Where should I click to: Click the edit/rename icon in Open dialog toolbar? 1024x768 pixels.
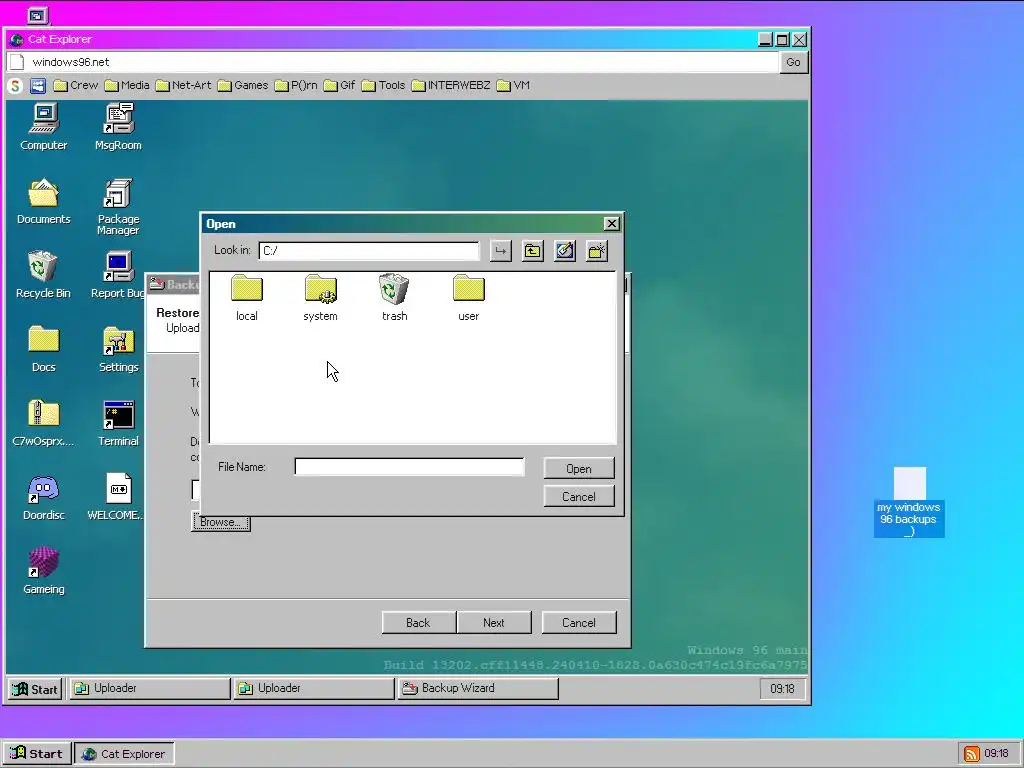tap(565, 251)
